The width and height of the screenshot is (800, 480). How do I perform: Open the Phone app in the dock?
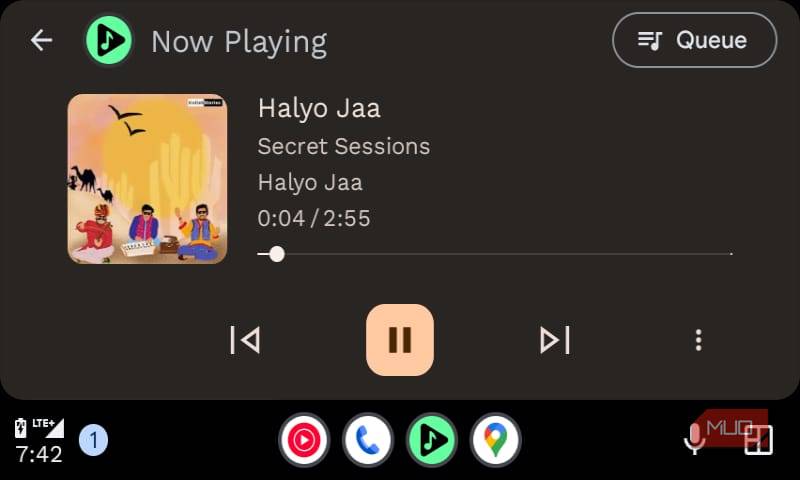pos(368,440)
